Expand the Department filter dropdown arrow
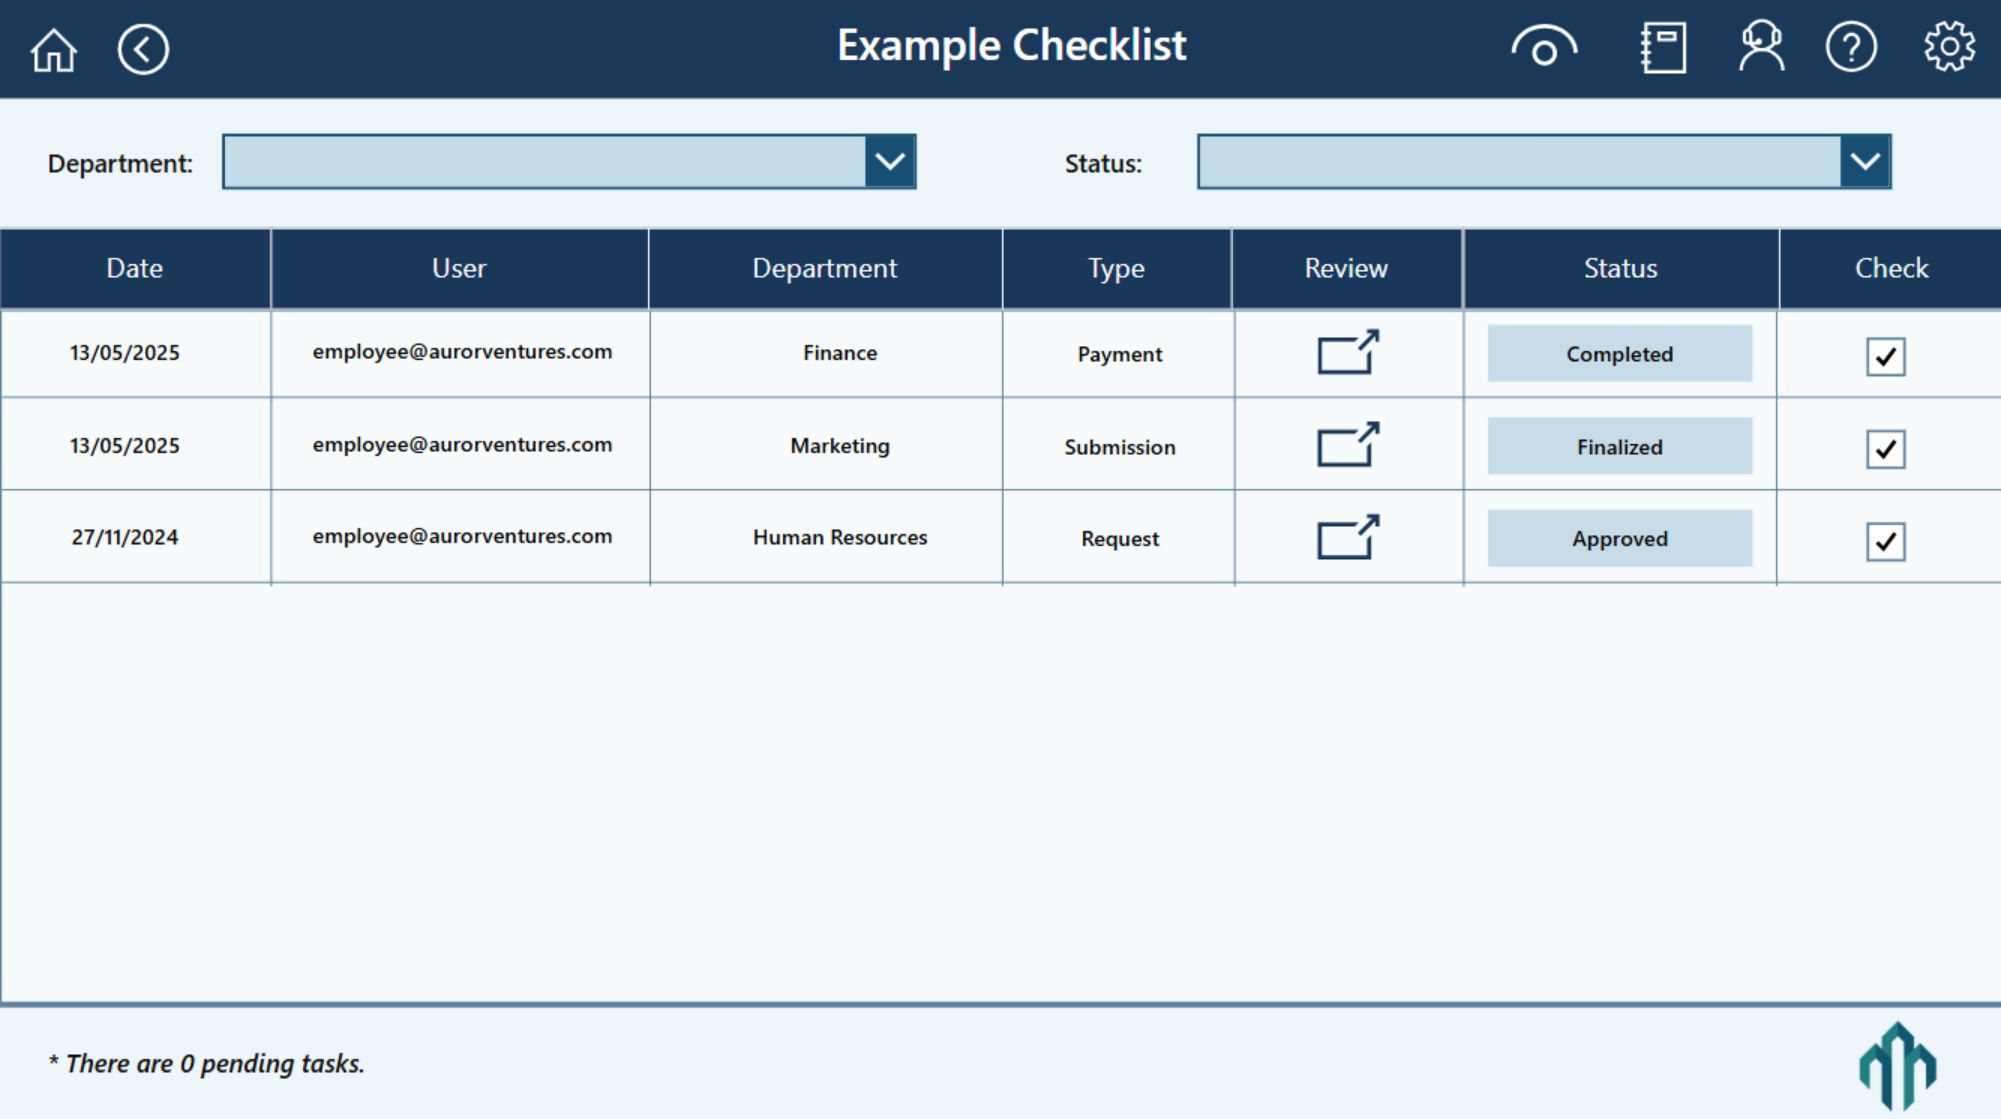Viewport: 2001px width, 1119px height. tap(890, 162)
